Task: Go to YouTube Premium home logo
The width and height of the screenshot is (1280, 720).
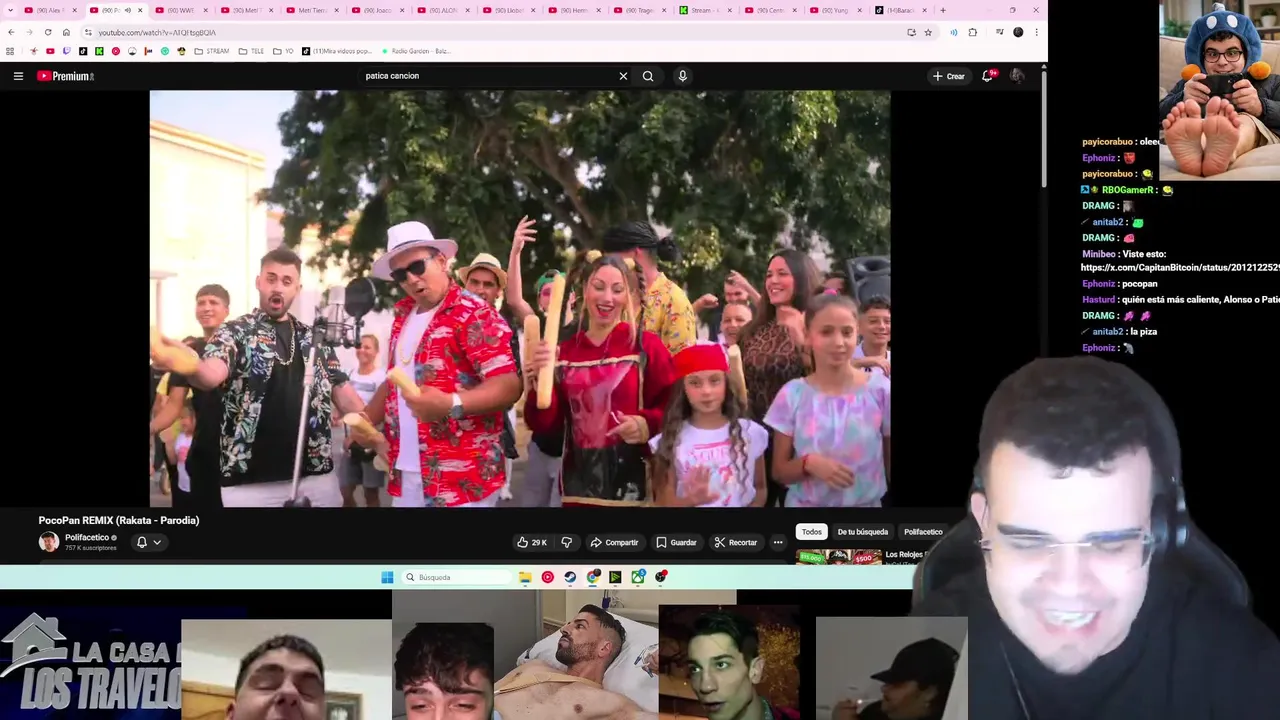Action: click(66, 76)
